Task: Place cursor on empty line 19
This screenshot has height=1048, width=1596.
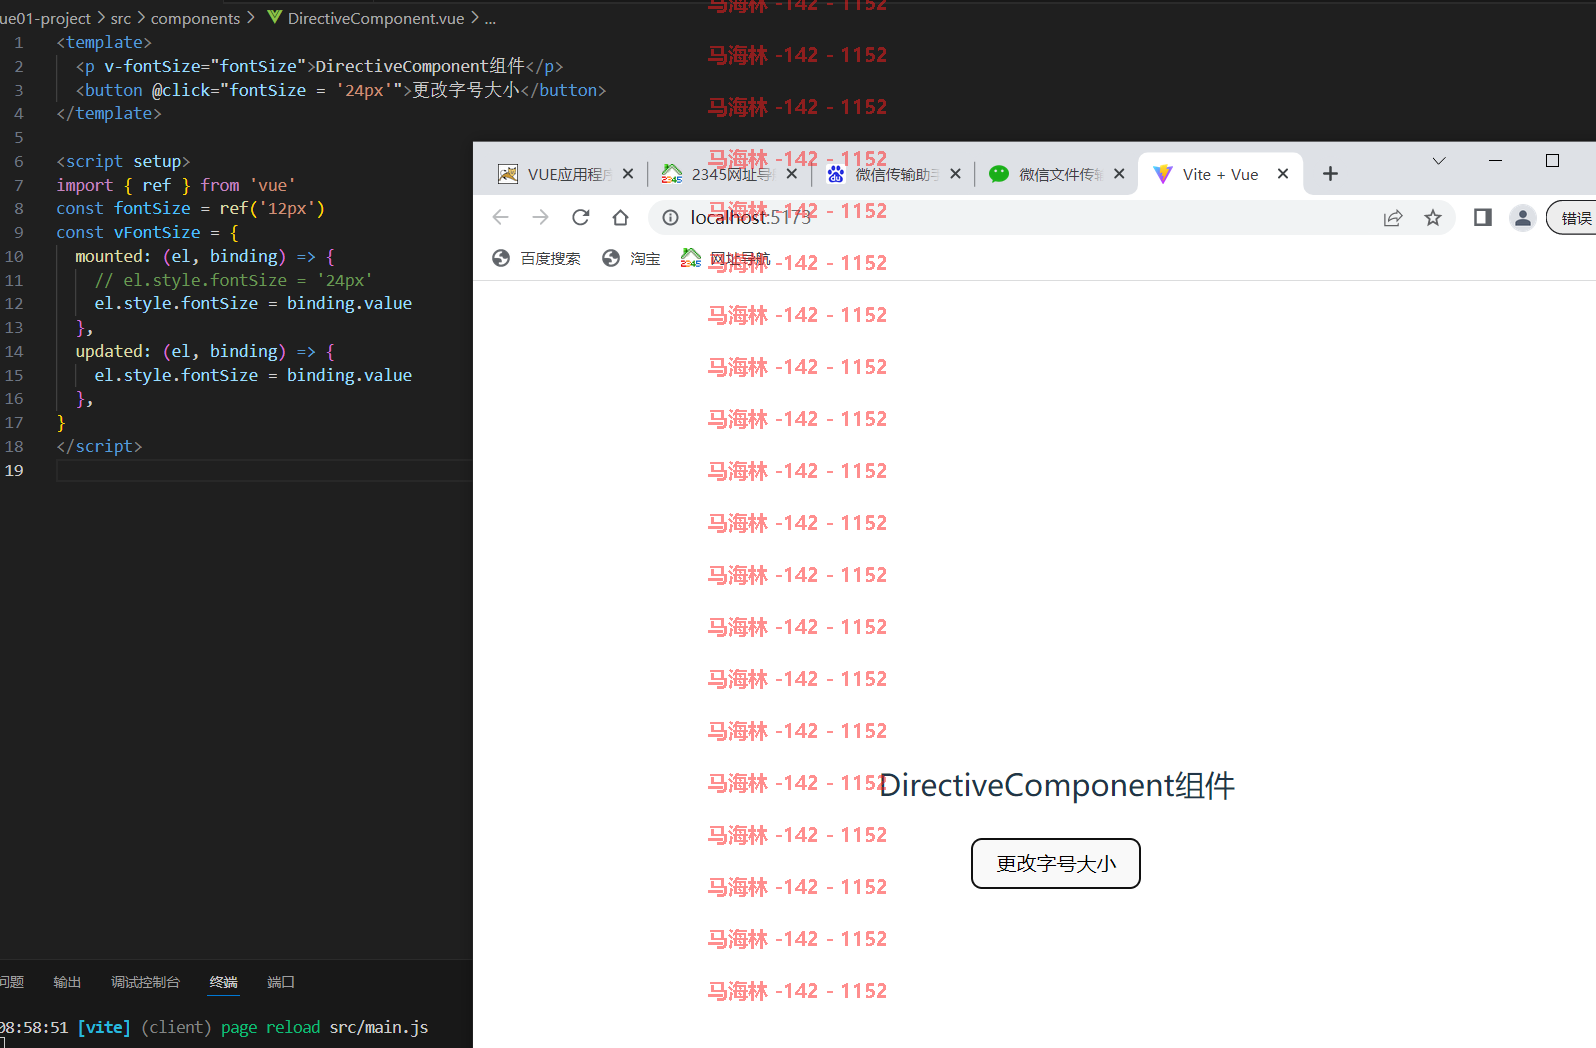Action: [264, 470]
